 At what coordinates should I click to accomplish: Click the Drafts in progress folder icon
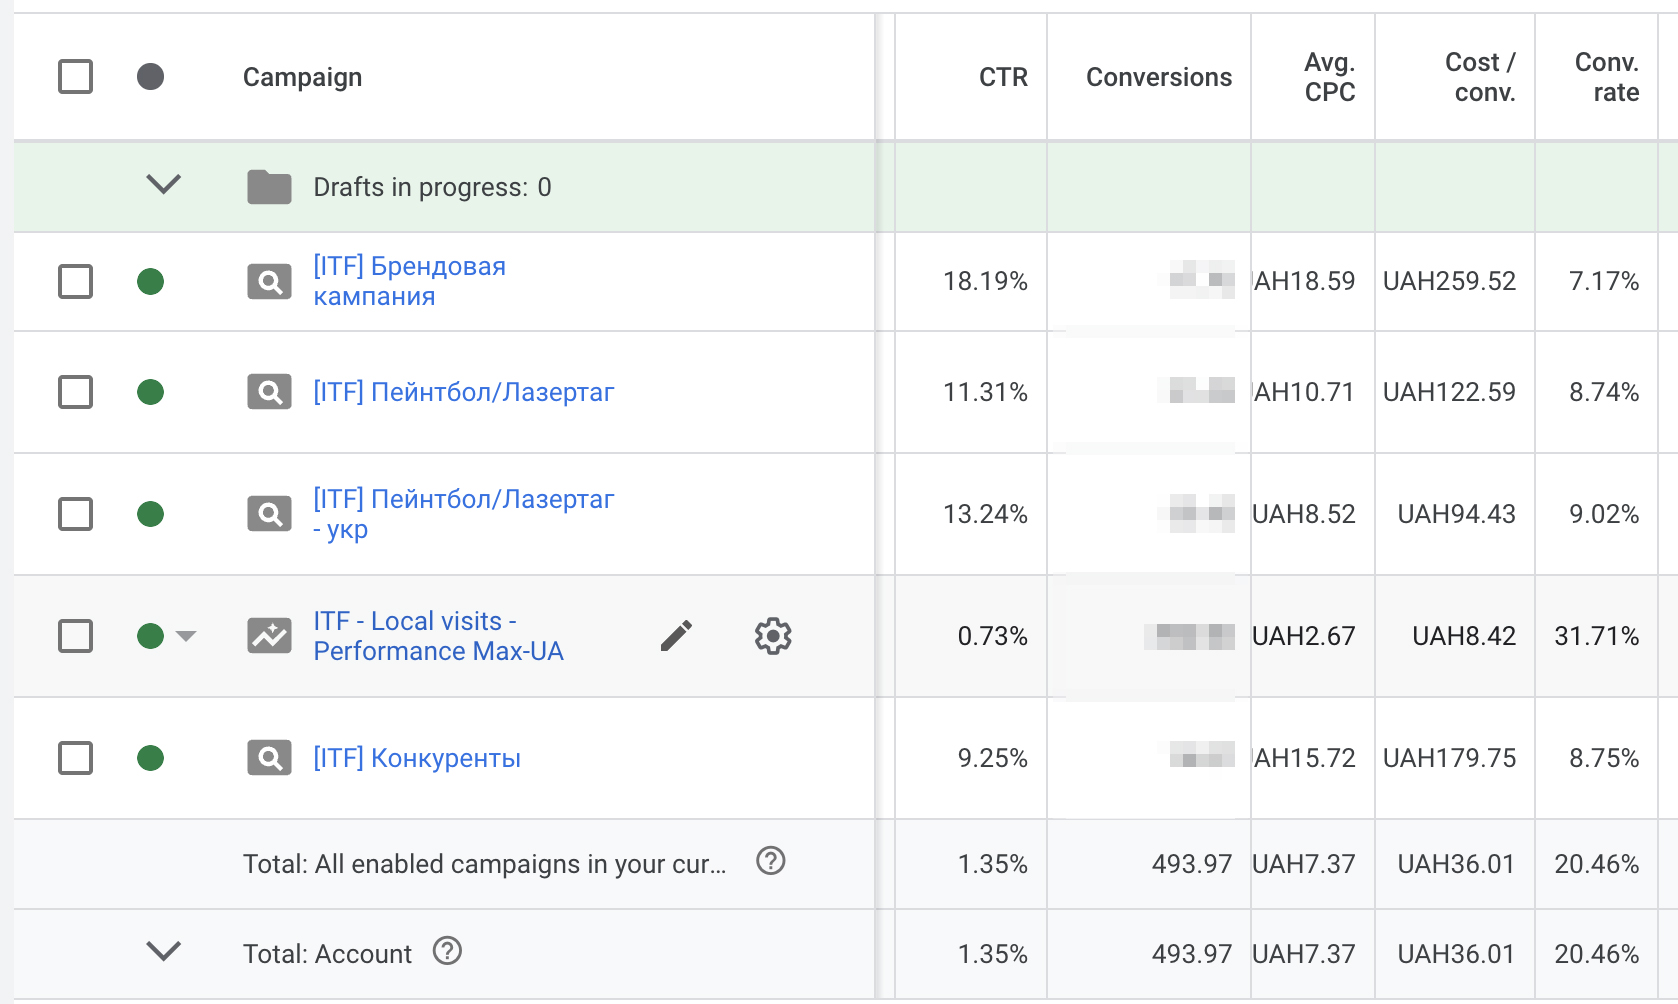[269, 187]
